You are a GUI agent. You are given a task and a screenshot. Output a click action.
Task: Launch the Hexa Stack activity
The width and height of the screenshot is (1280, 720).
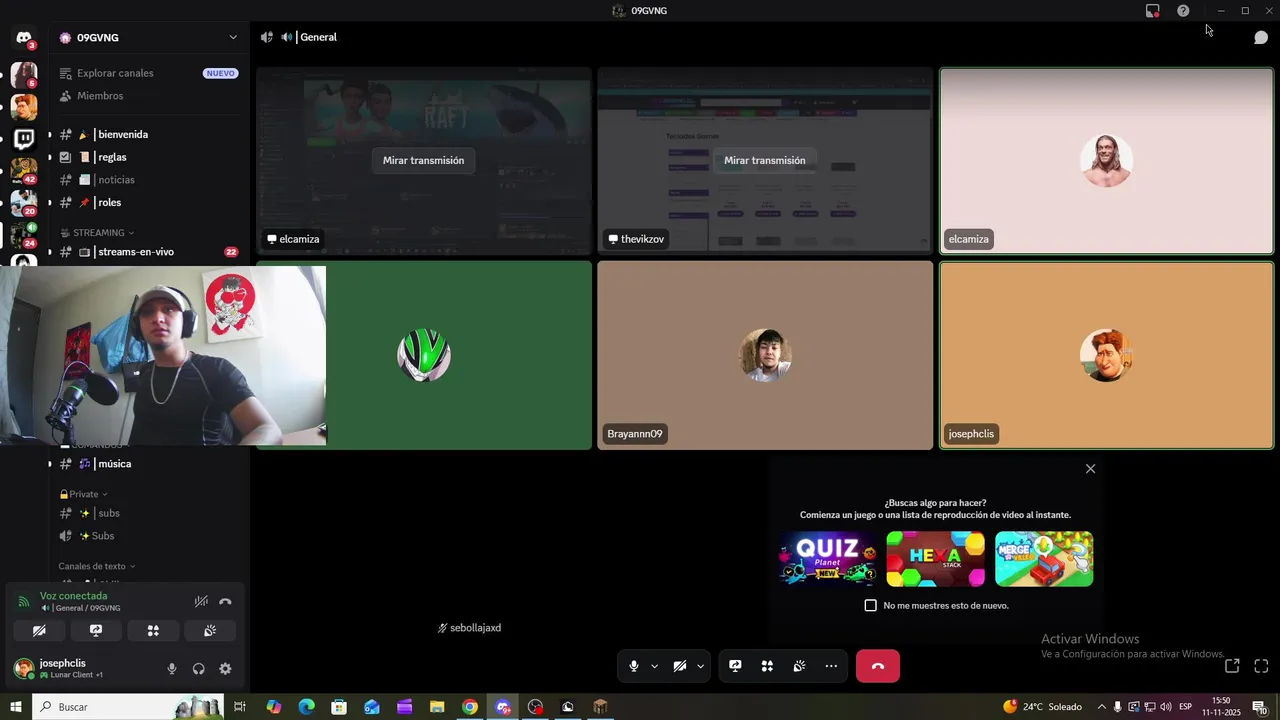(935, 559)
